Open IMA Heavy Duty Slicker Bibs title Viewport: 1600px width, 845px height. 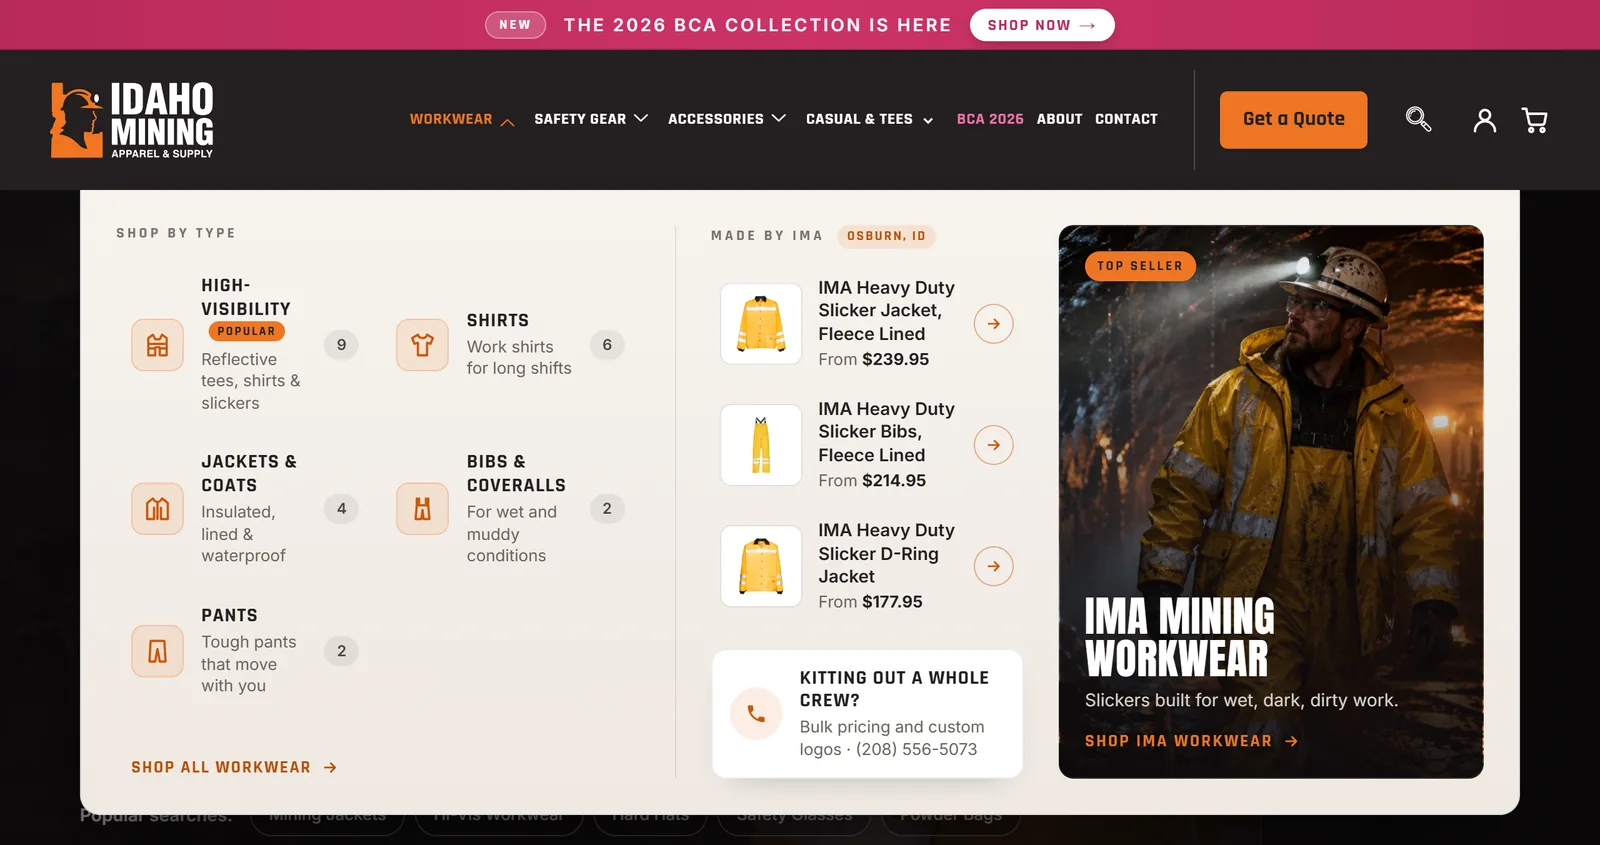886,432
